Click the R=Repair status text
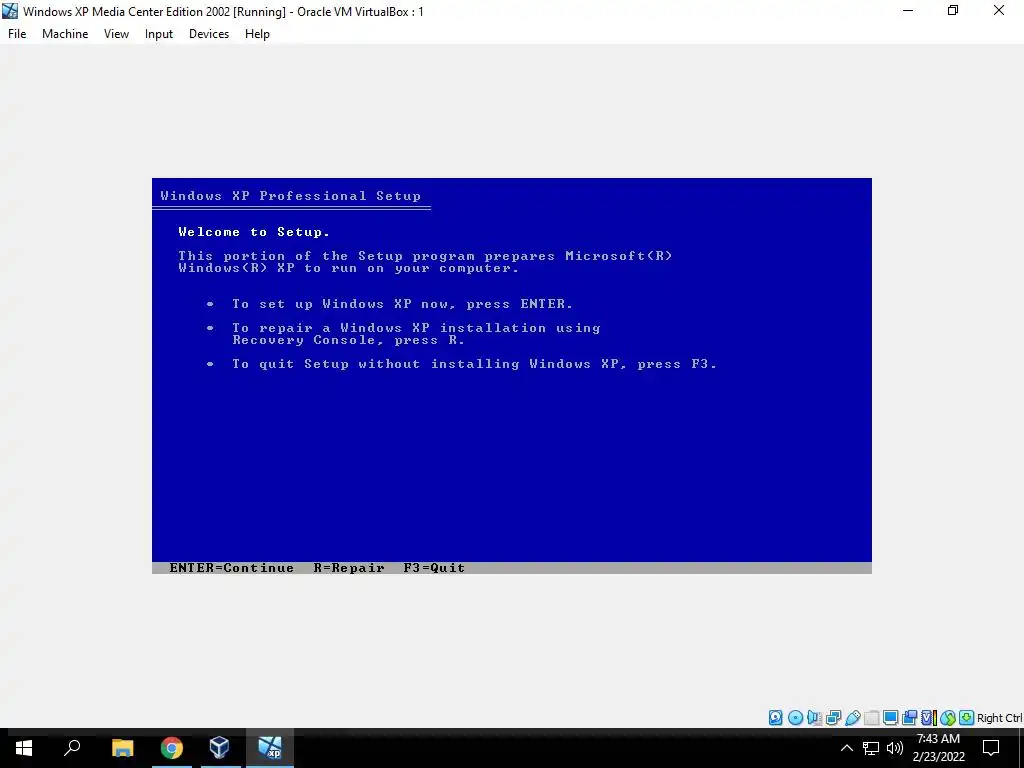The width and height of the screenshot is (1024, 768). [349, 568]
